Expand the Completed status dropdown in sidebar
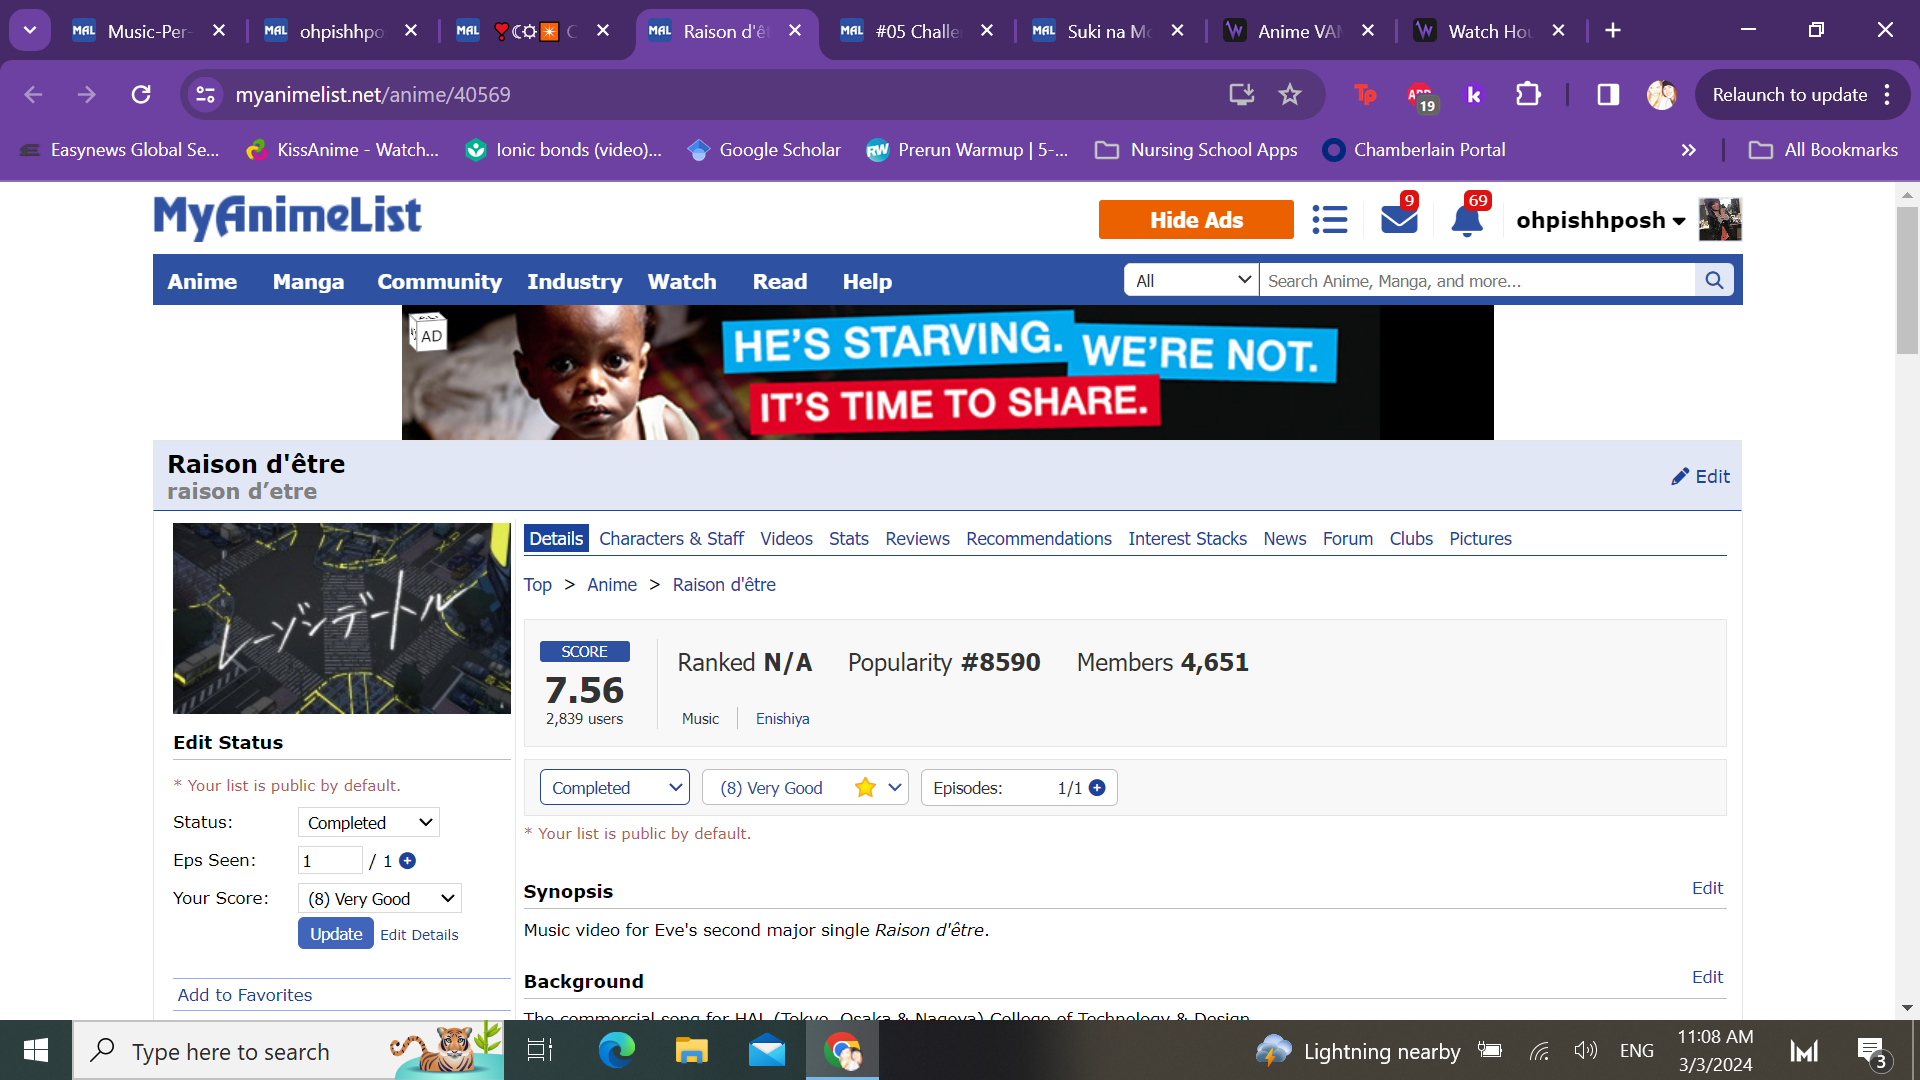The height and width of the screenshot is (1080, 1920). 368,823
